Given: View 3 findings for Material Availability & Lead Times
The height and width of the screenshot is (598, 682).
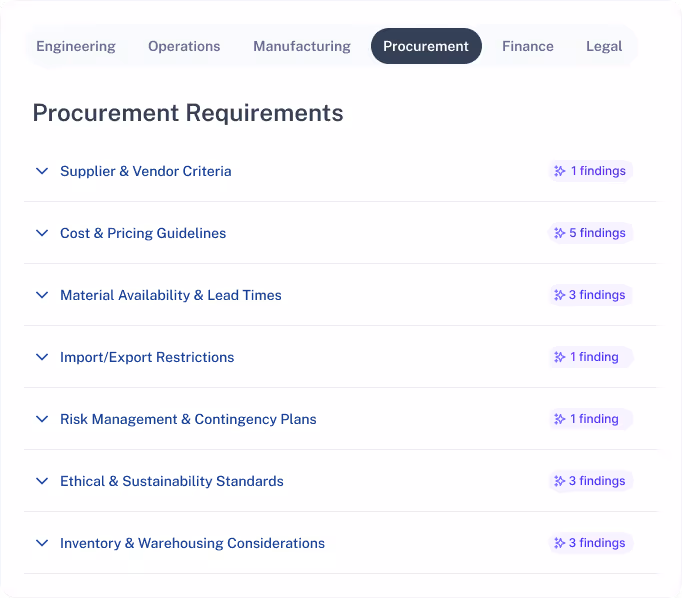Looking at the screenshot, I should (x=590, y=295).
